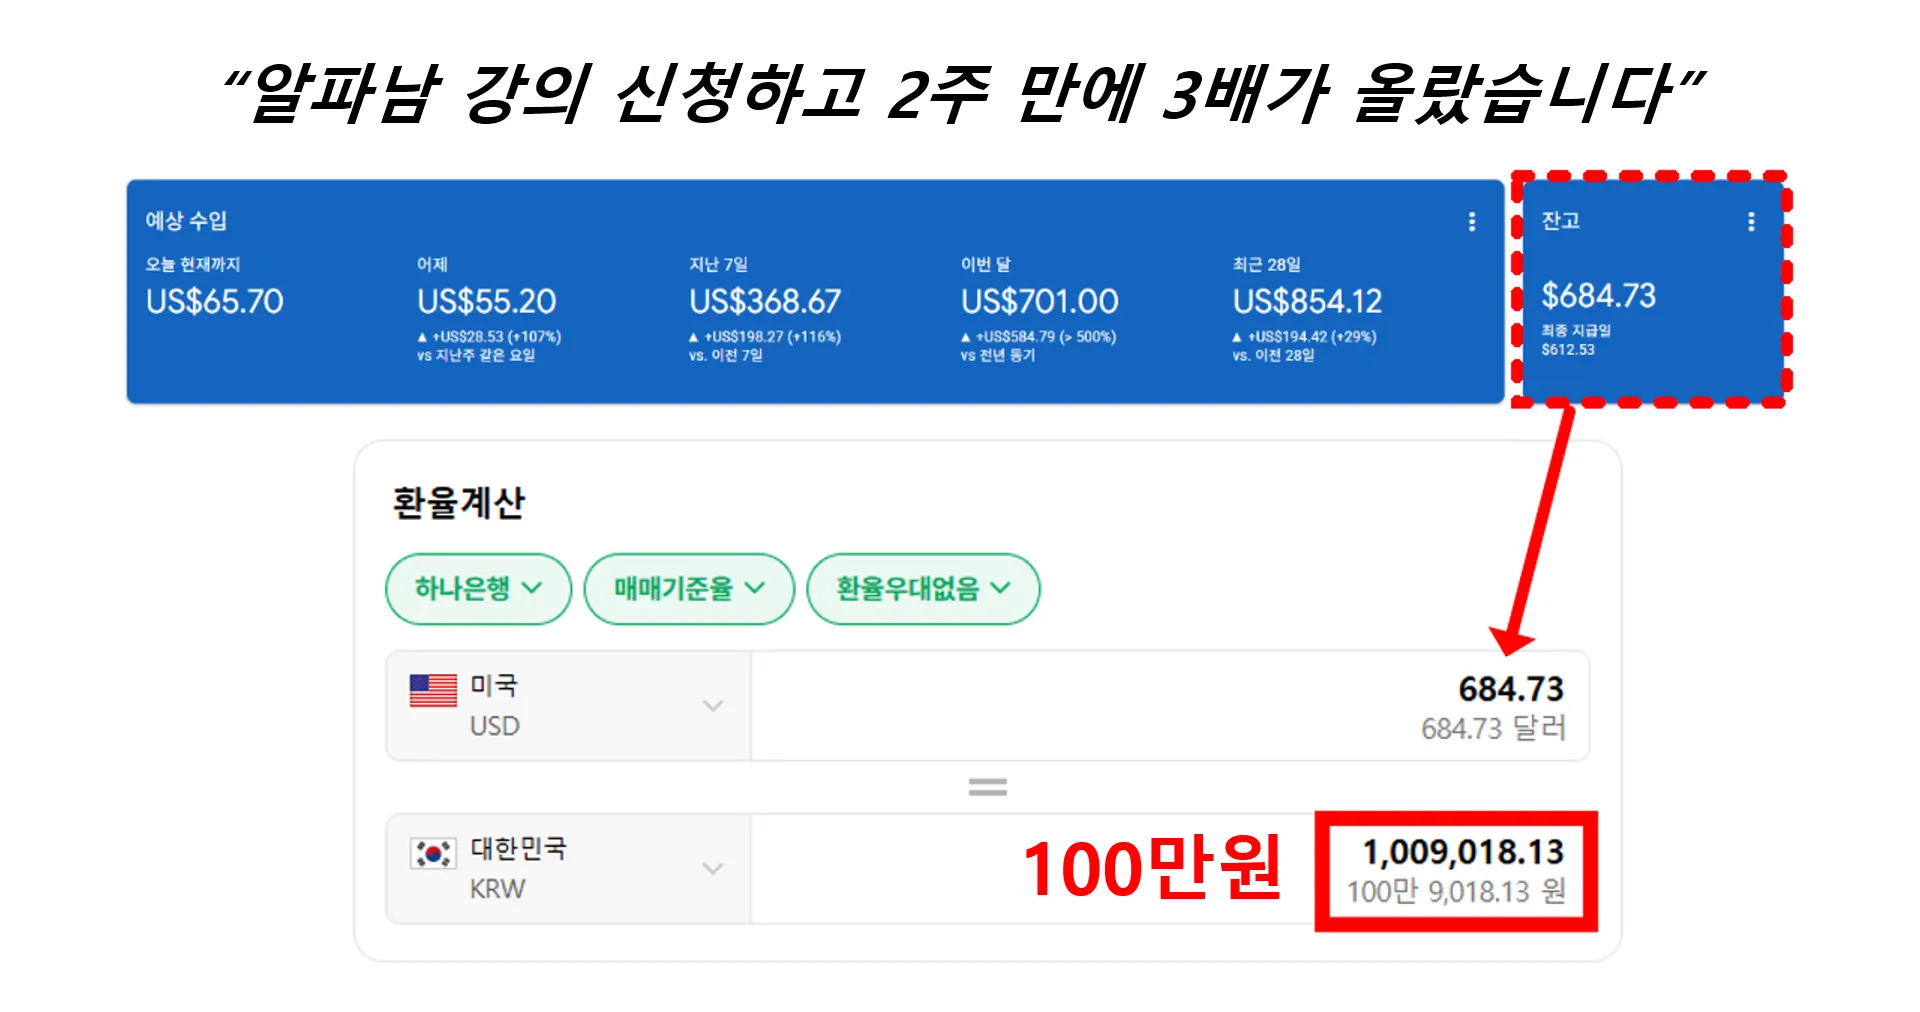Screen dimensions: 1920x1012
Task: Click the 최근 28일 US$854.12 earnings figure
Action: 1307,302
